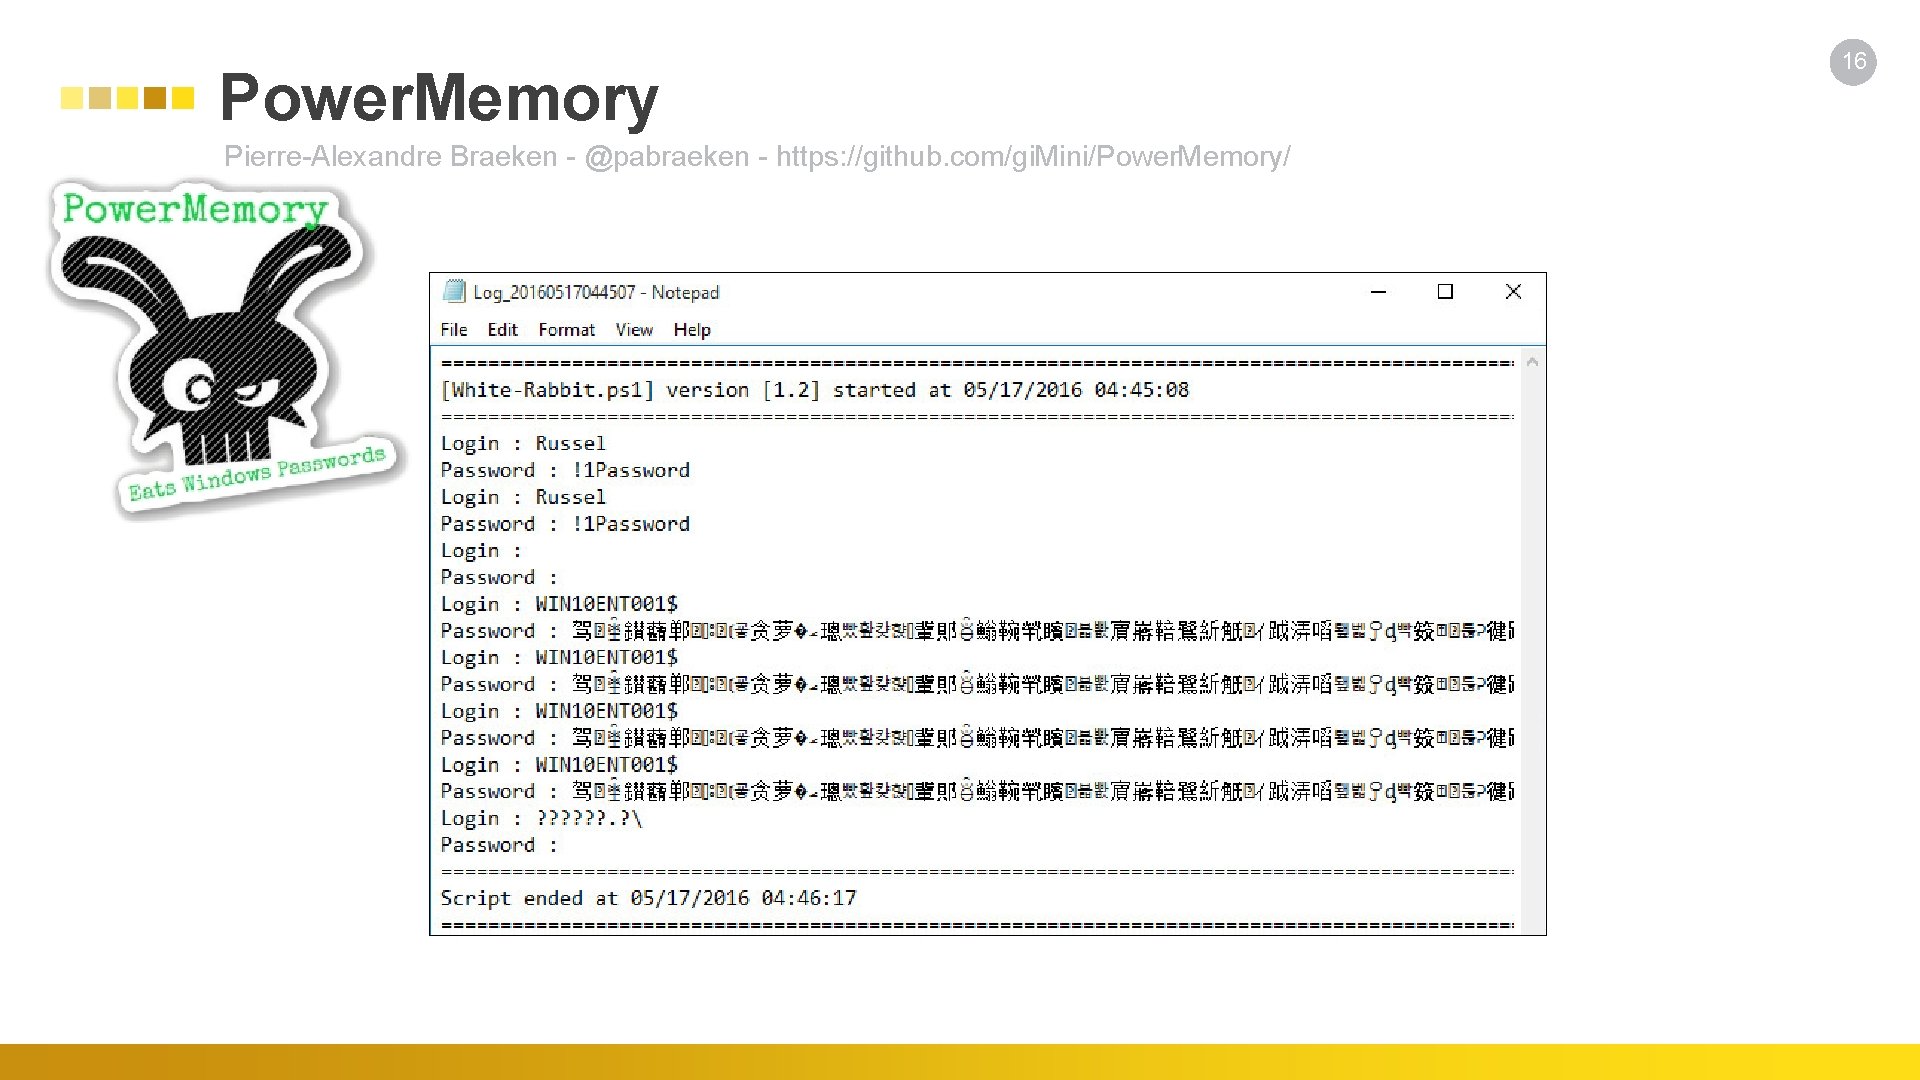The image size is (1920, 1080).
Task: Click the PowerMemory GitHub URL
Action: click(x=1032, y=157)
